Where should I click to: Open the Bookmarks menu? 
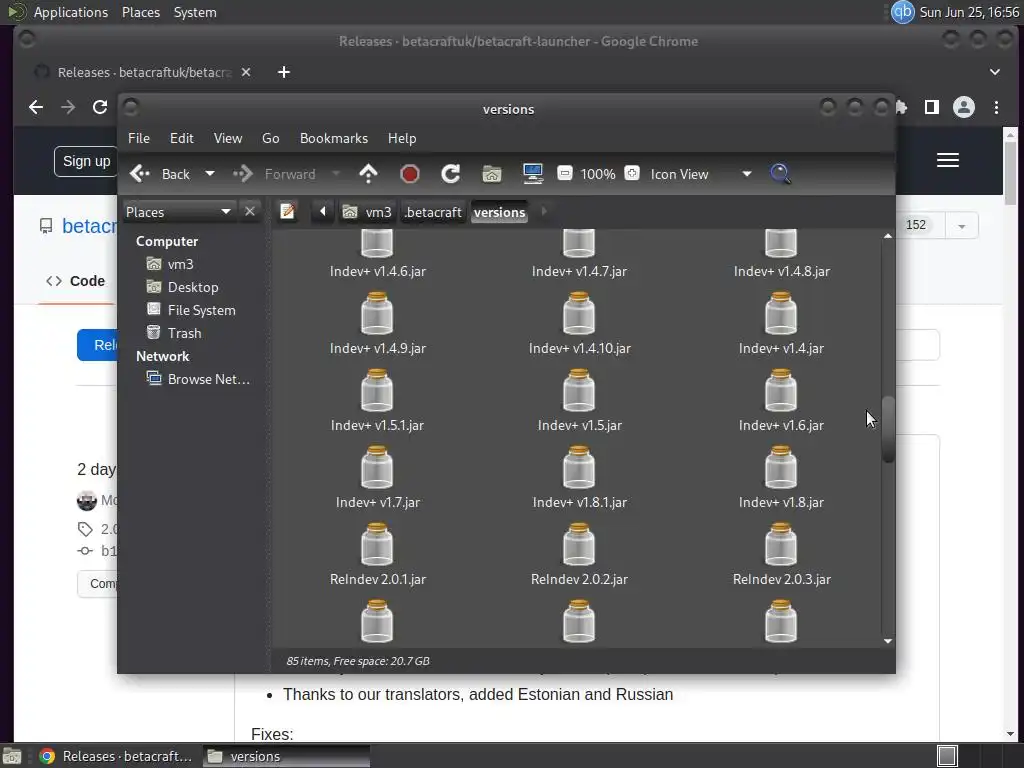point(334,138)
